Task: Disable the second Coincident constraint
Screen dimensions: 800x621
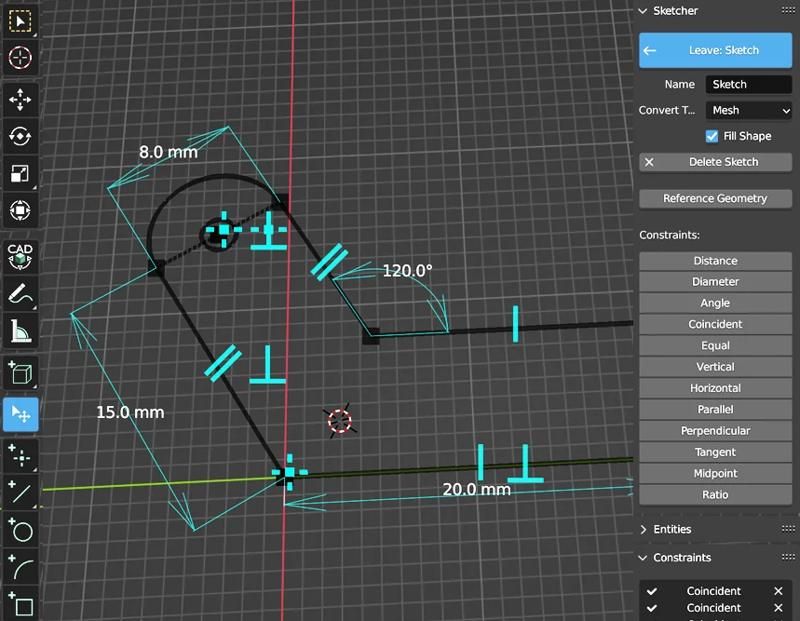Action: coord(652,608)
